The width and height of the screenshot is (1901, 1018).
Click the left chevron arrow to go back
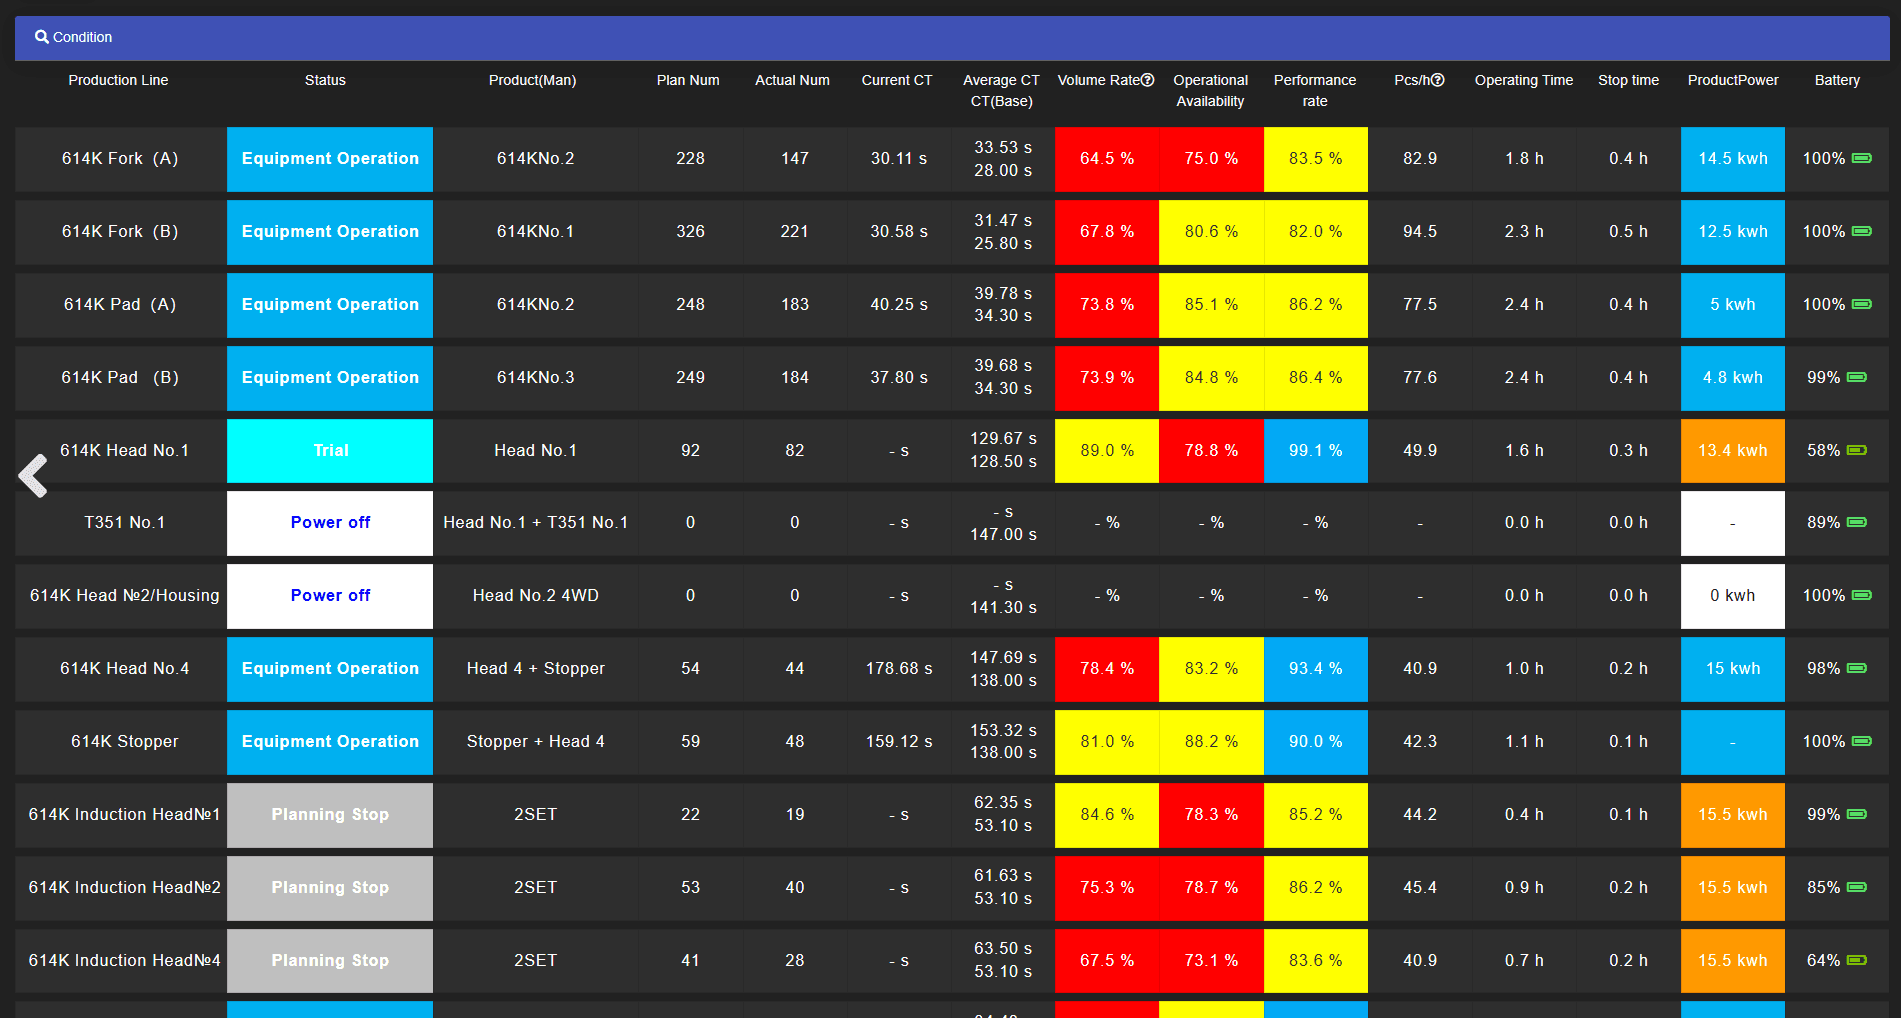click(x=33, y=476)
